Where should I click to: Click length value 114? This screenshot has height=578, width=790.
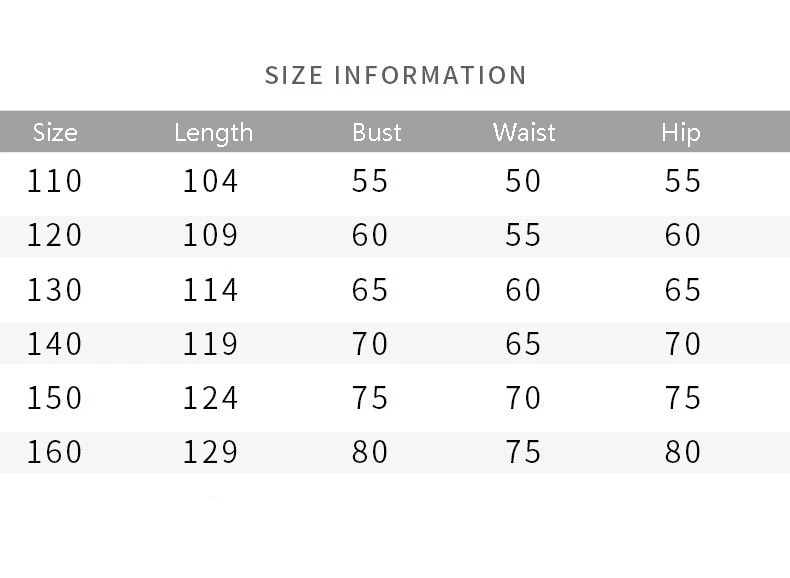click(x=210, y=289)
